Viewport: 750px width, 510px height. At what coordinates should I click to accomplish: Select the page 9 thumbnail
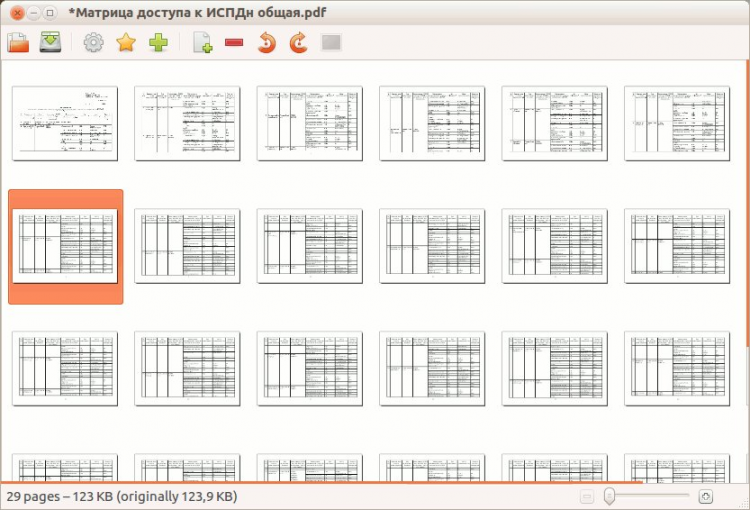(309, 246)
